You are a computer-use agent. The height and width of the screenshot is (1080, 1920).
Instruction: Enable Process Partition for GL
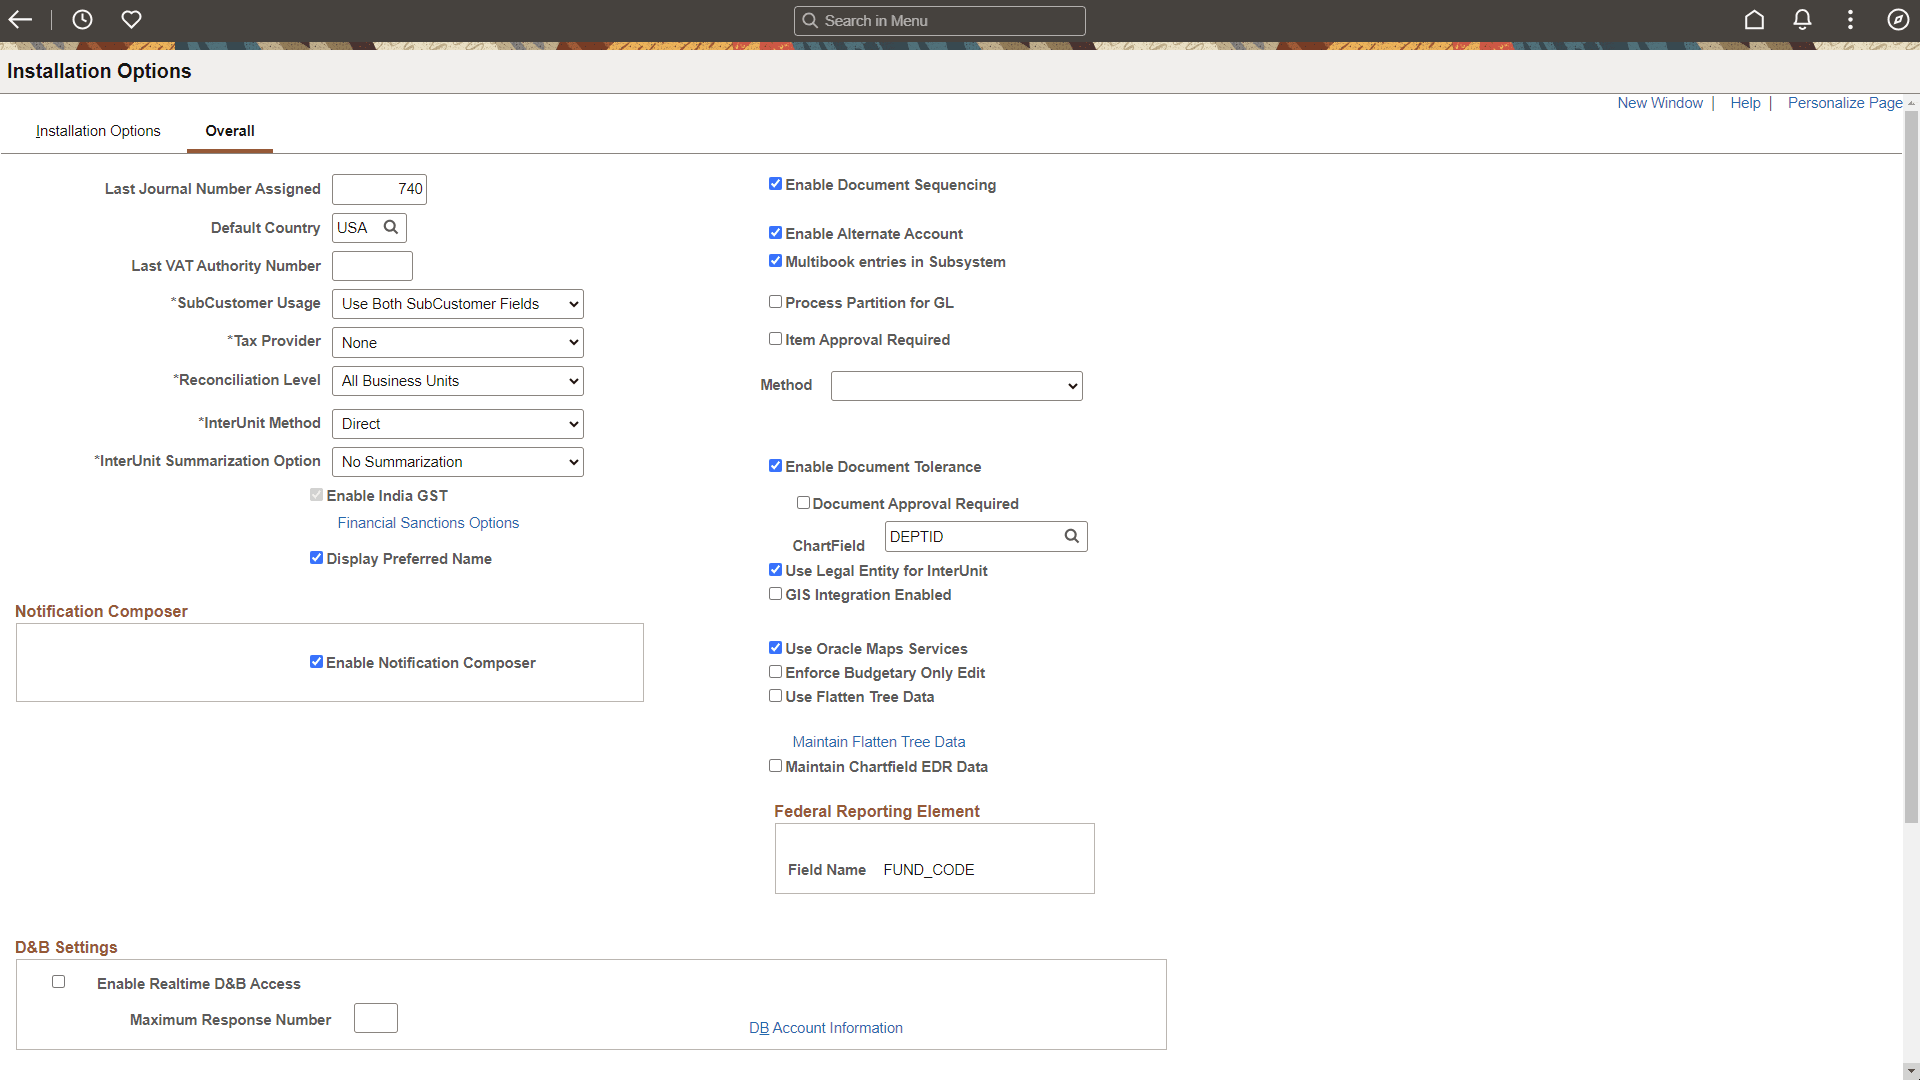775,301
